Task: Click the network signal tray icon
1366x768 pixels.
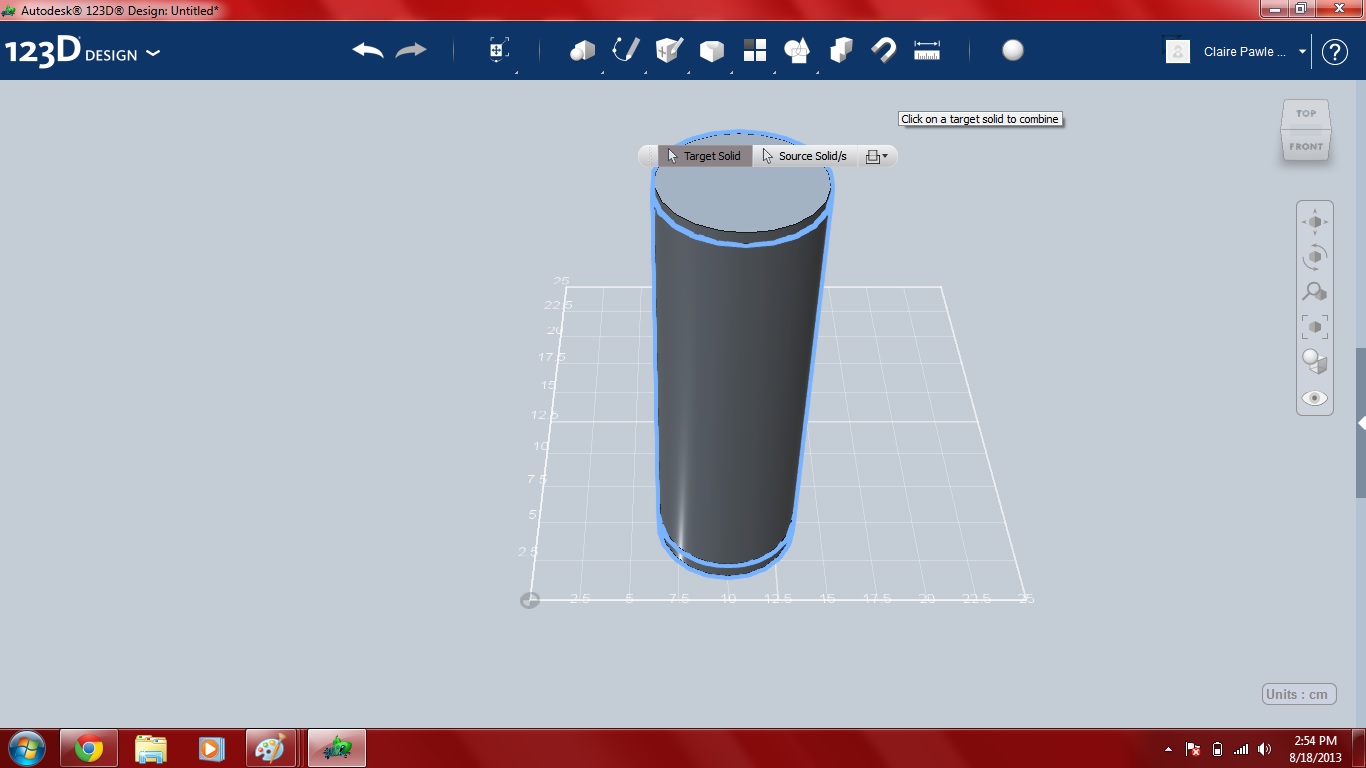Action: 1241,749
